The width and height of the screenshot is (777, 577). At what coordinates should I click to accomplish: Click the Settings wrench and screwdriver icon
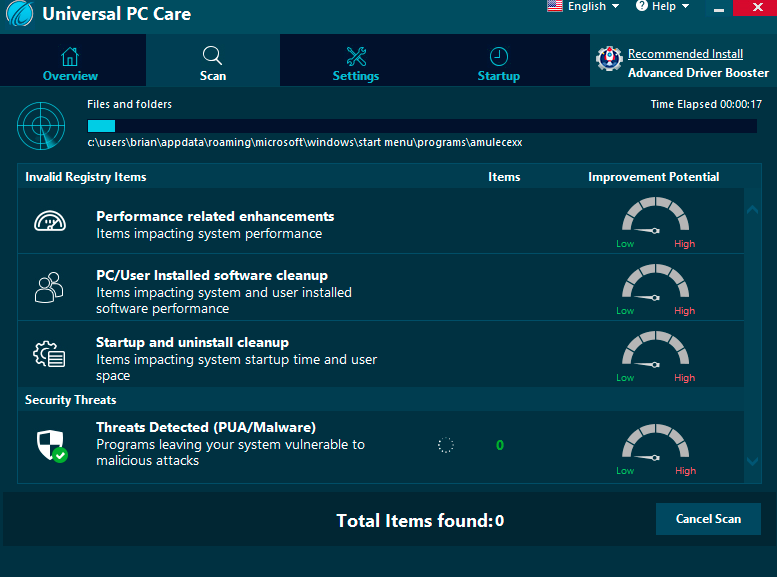pos(356,57)
